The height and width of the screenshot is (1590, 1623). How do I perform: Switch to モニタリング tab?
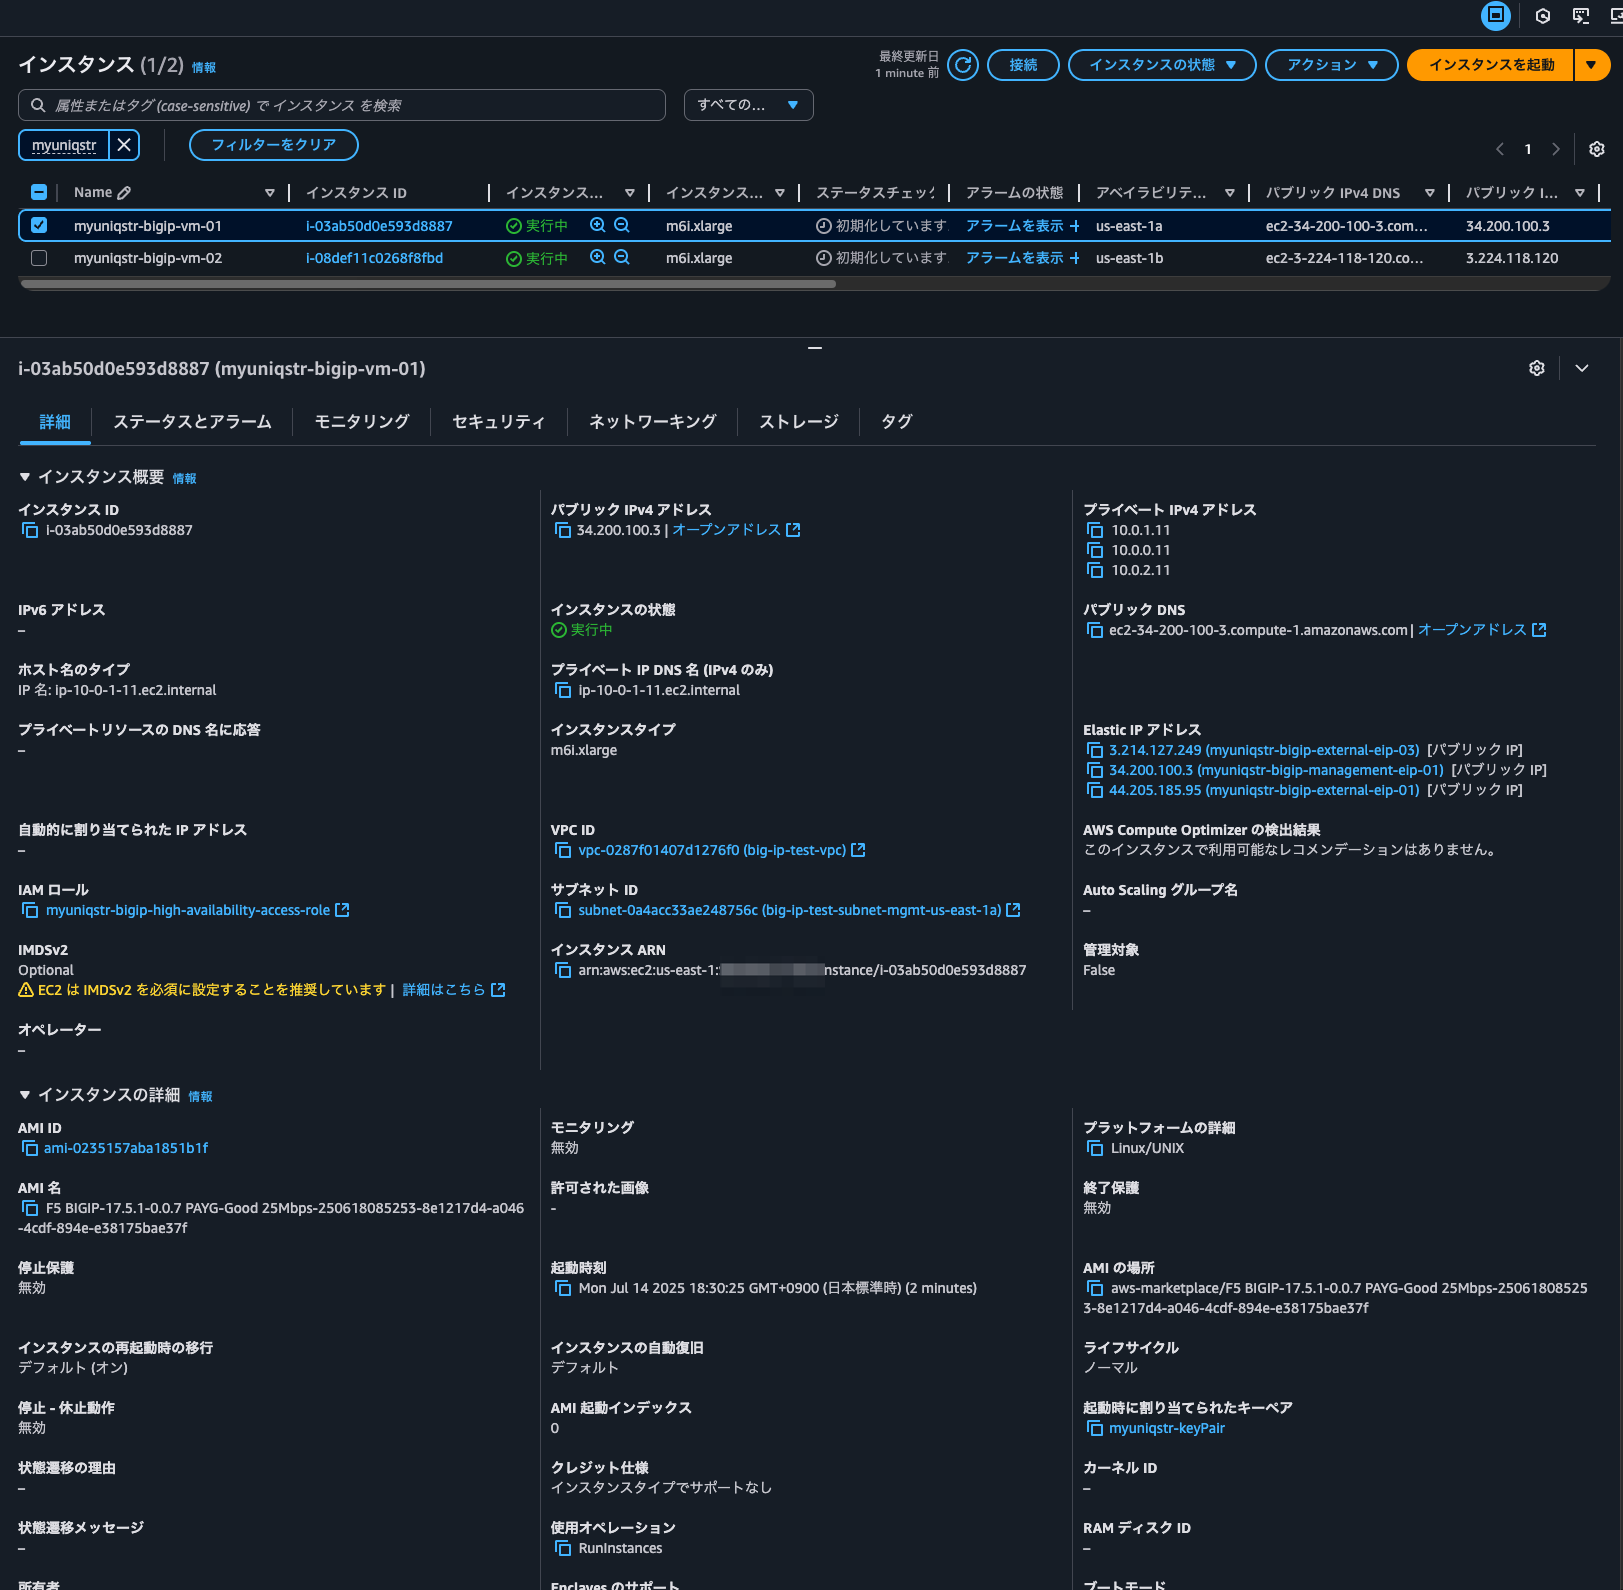tap(362, 422)
